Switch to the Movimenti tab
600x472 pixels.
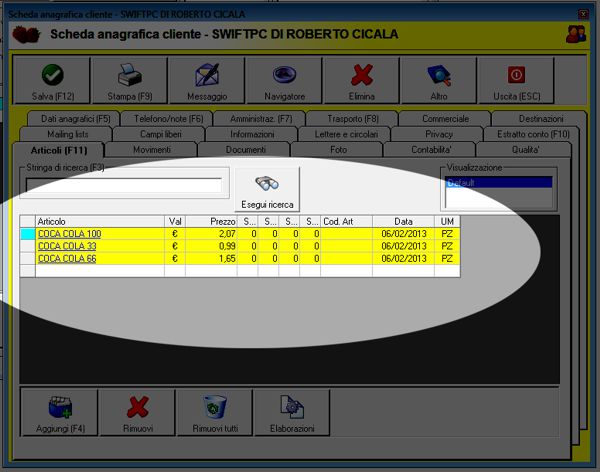pos(152,150)
